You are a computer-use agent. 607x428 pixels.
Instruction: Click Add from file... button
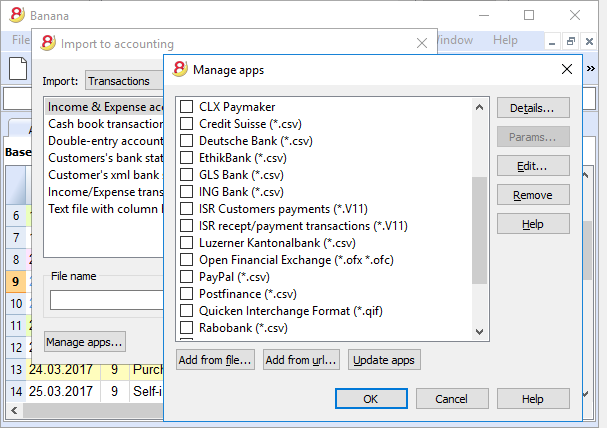point(215,360)
